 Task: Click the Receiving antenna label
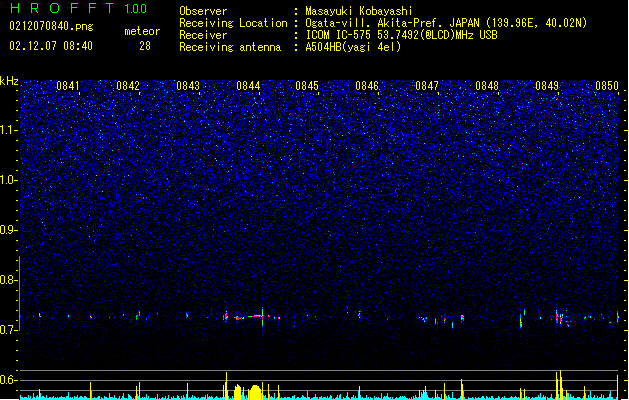point(230,47)
